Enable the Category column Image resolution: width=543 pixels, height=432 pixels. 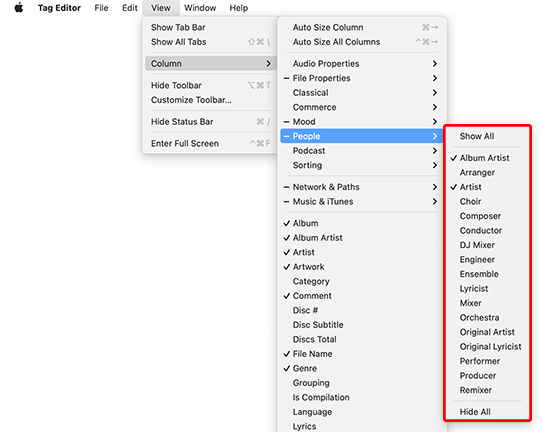362,281
